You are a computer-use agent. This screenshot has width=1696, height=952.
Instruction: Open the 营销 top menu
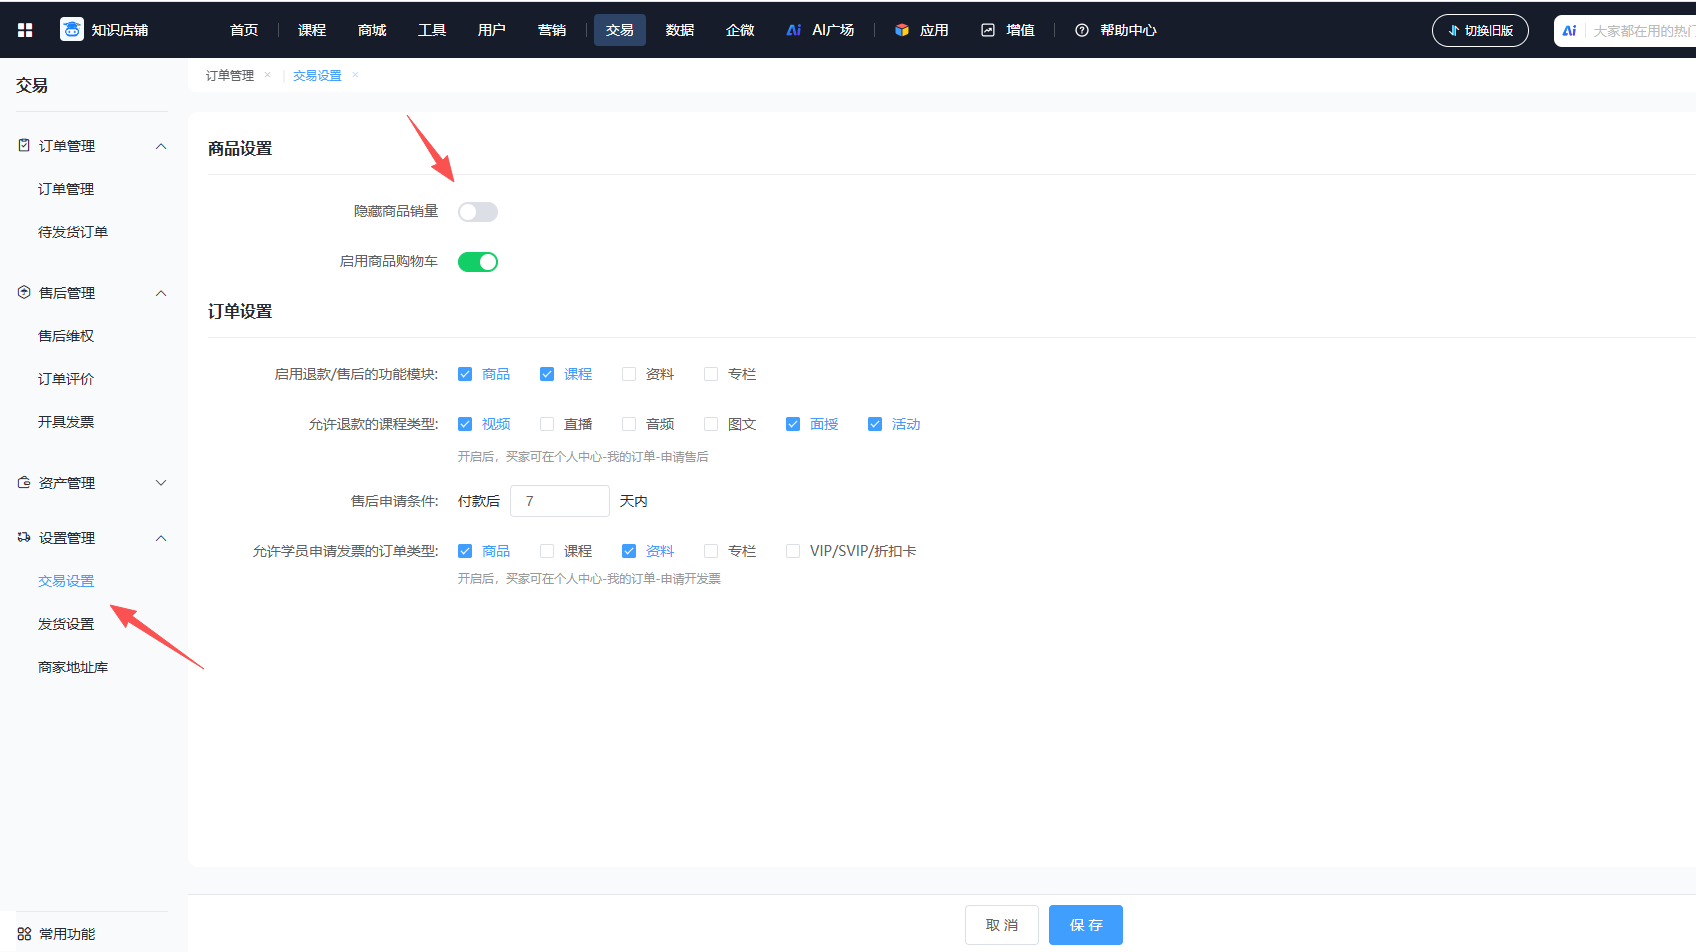pos(552,30)
